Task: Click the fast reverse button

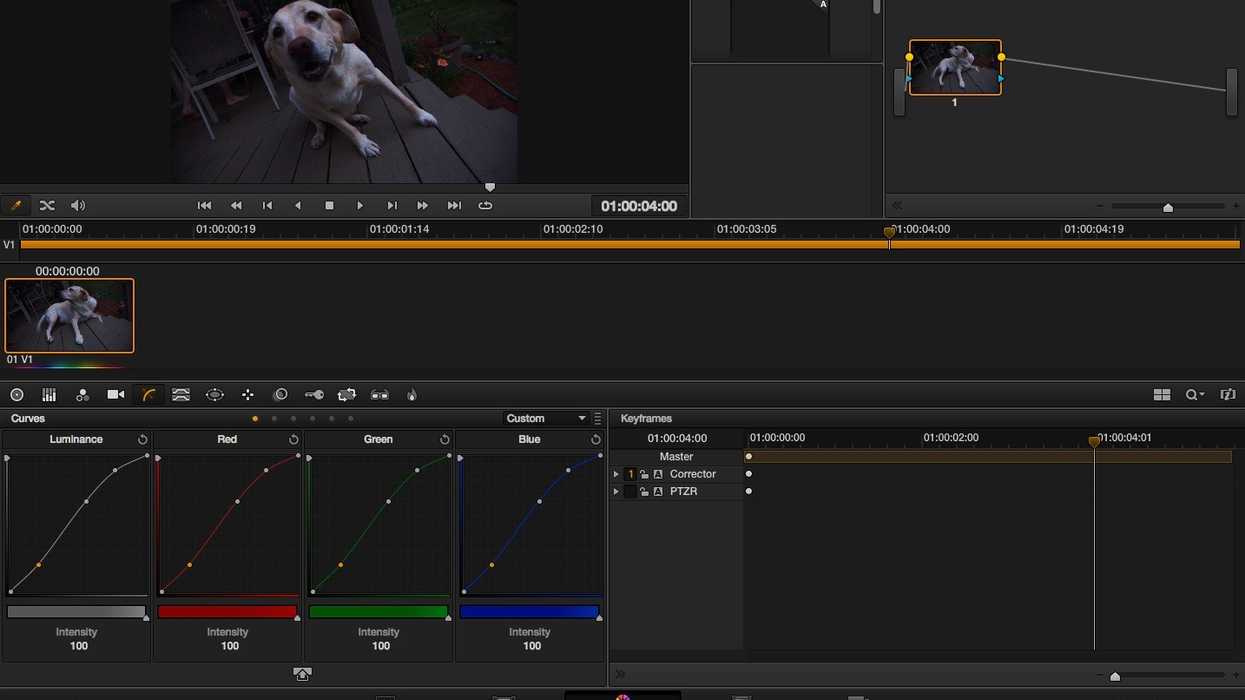Action: click(236, 205)
